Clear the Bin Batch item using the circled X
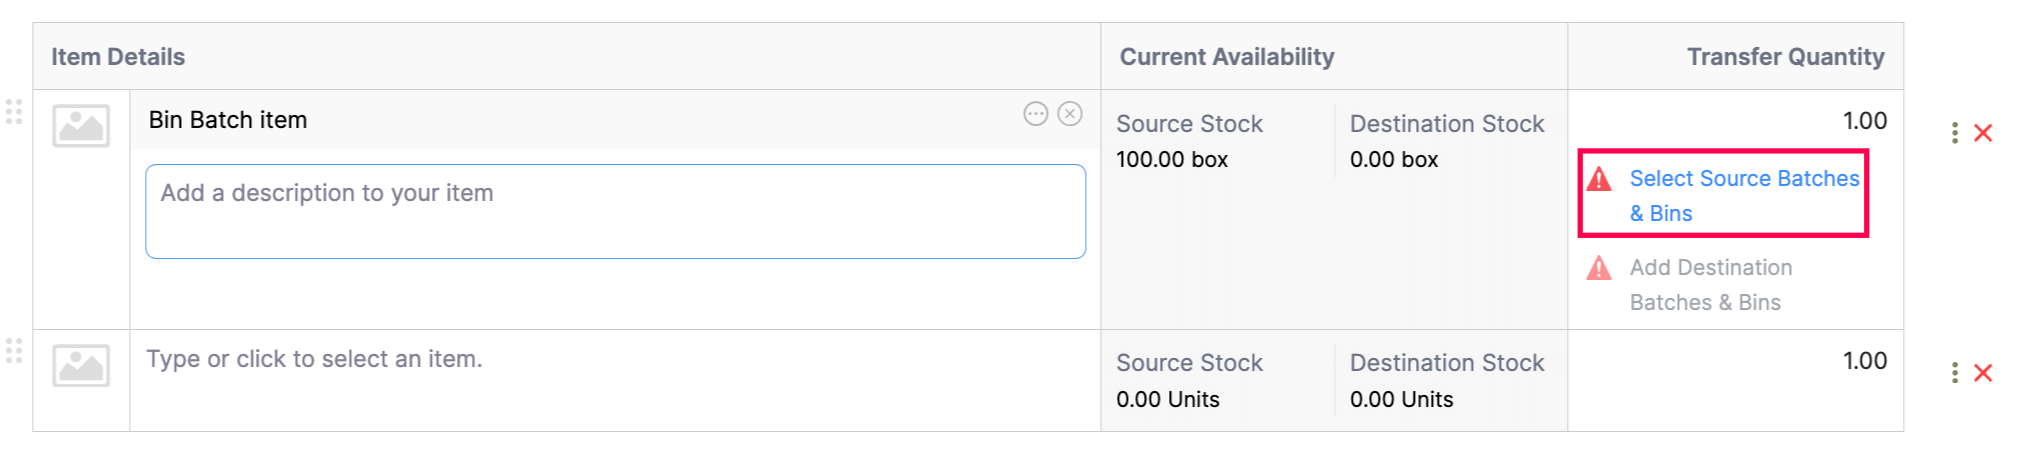Viewport: 2039px width, 453px height. pos(1070,114)
